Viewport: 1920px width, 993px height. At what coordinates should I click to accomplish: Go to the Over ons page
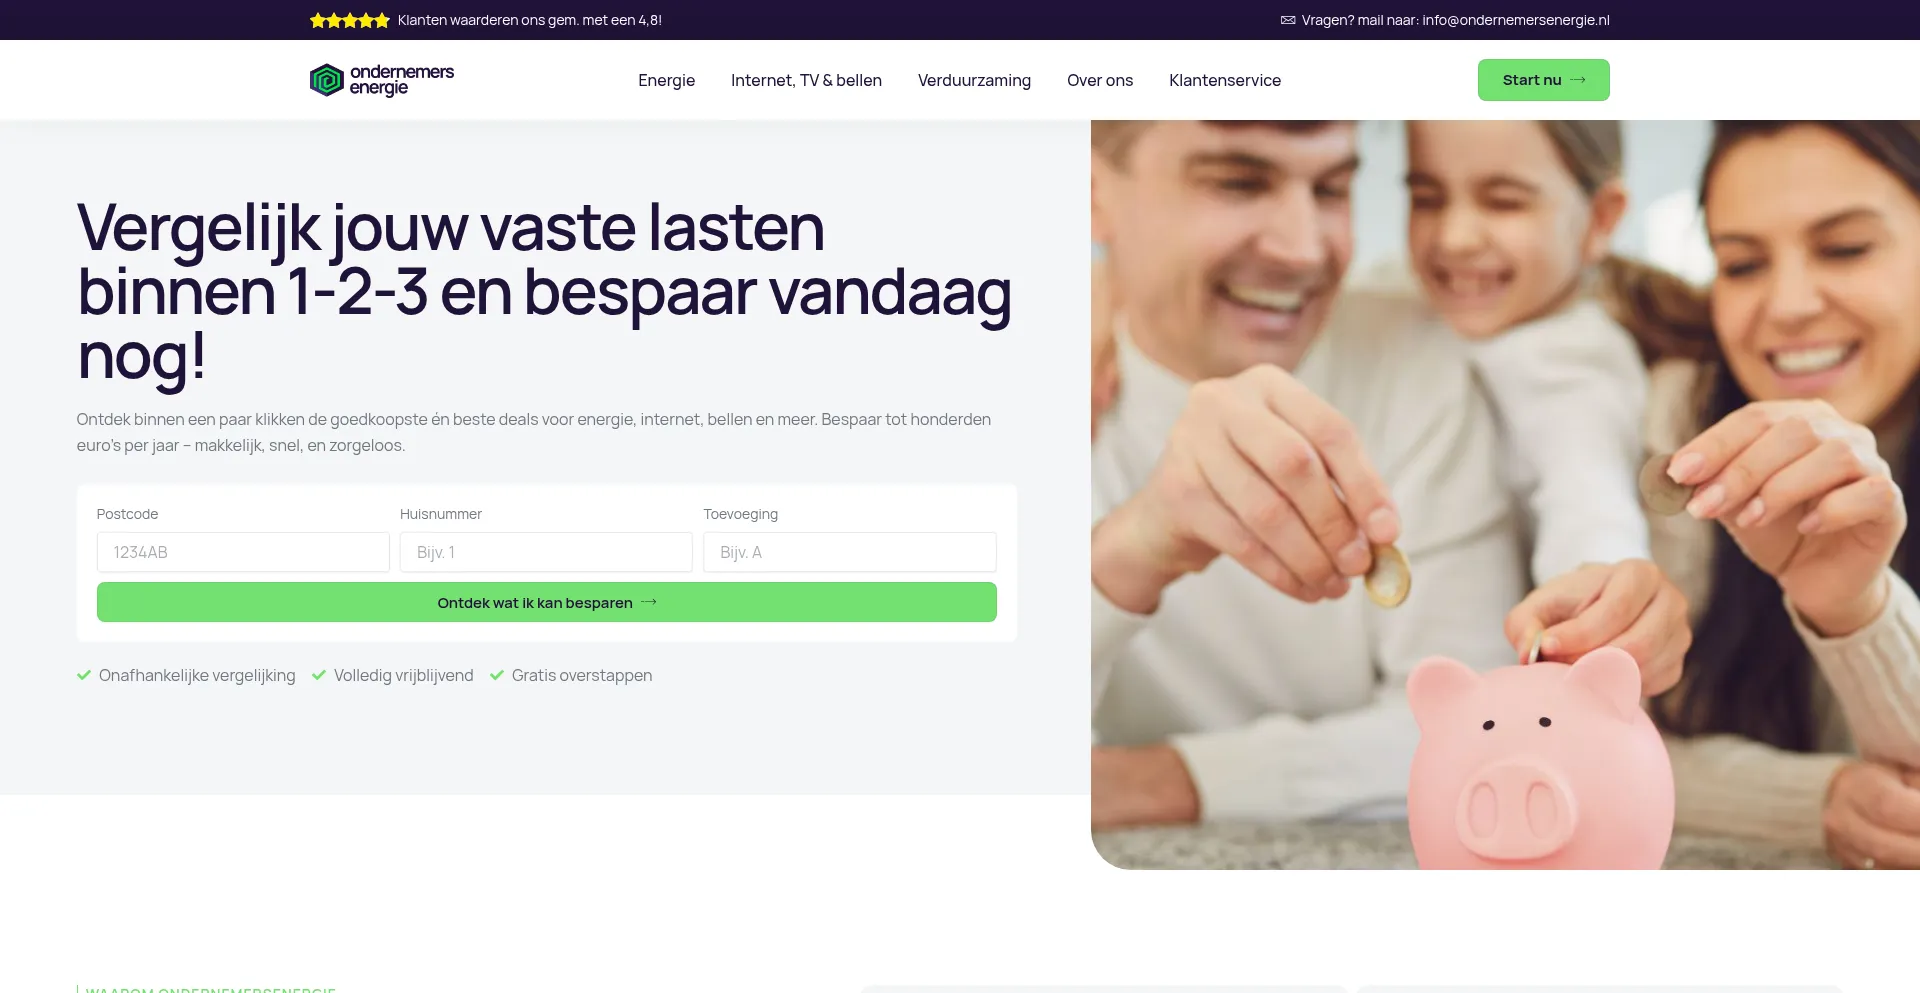(1100, 80)
